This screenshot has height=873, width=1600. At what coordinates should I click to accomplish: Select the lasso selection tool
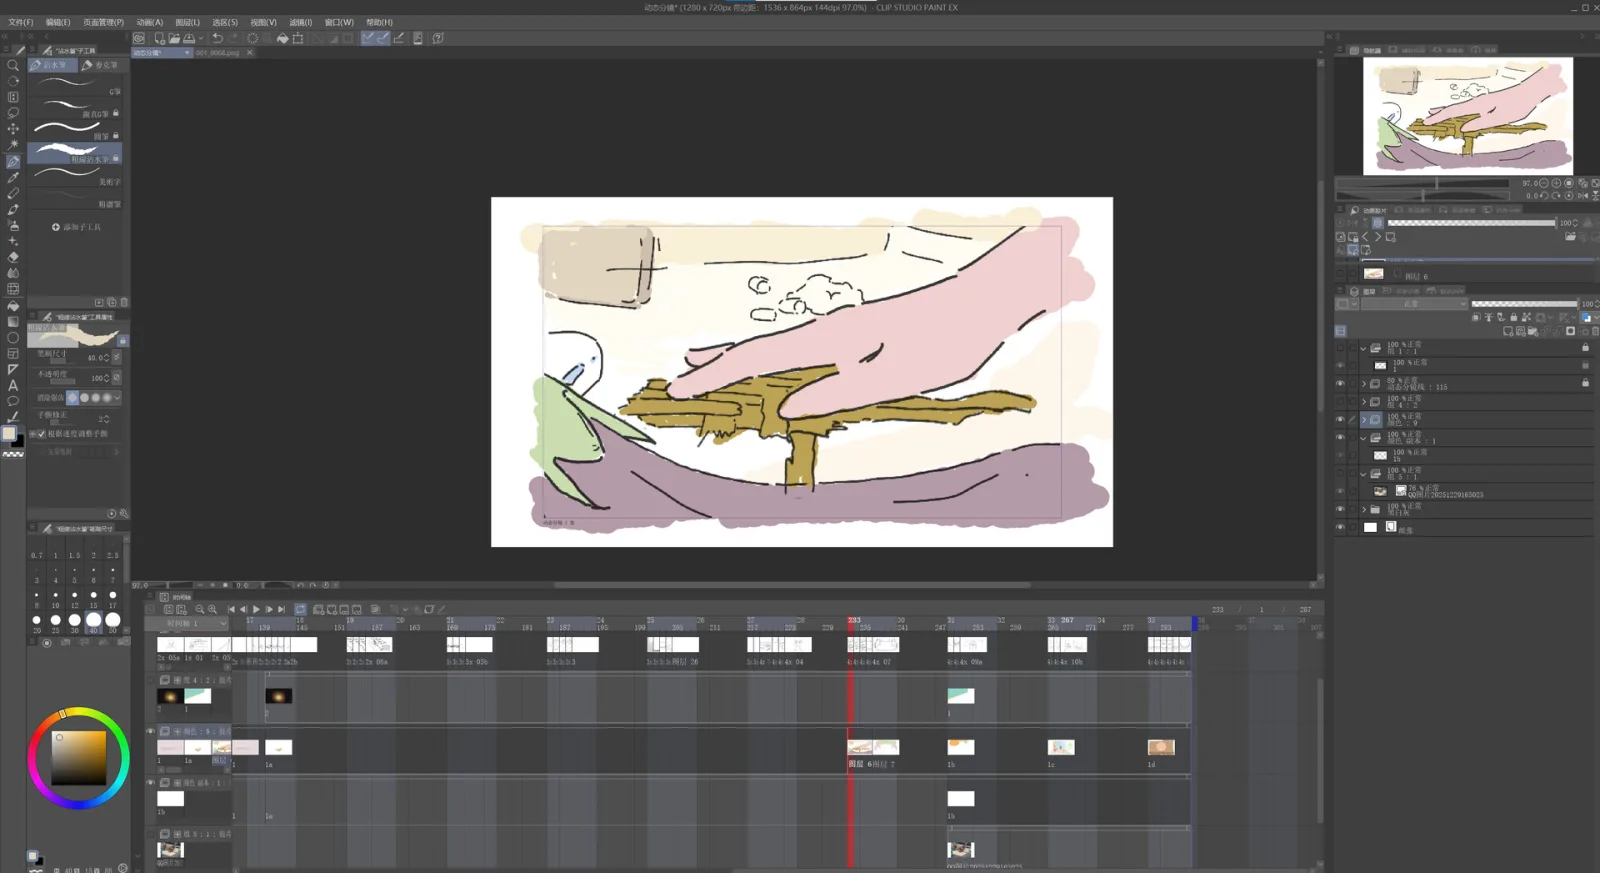[x=13, y=113]
